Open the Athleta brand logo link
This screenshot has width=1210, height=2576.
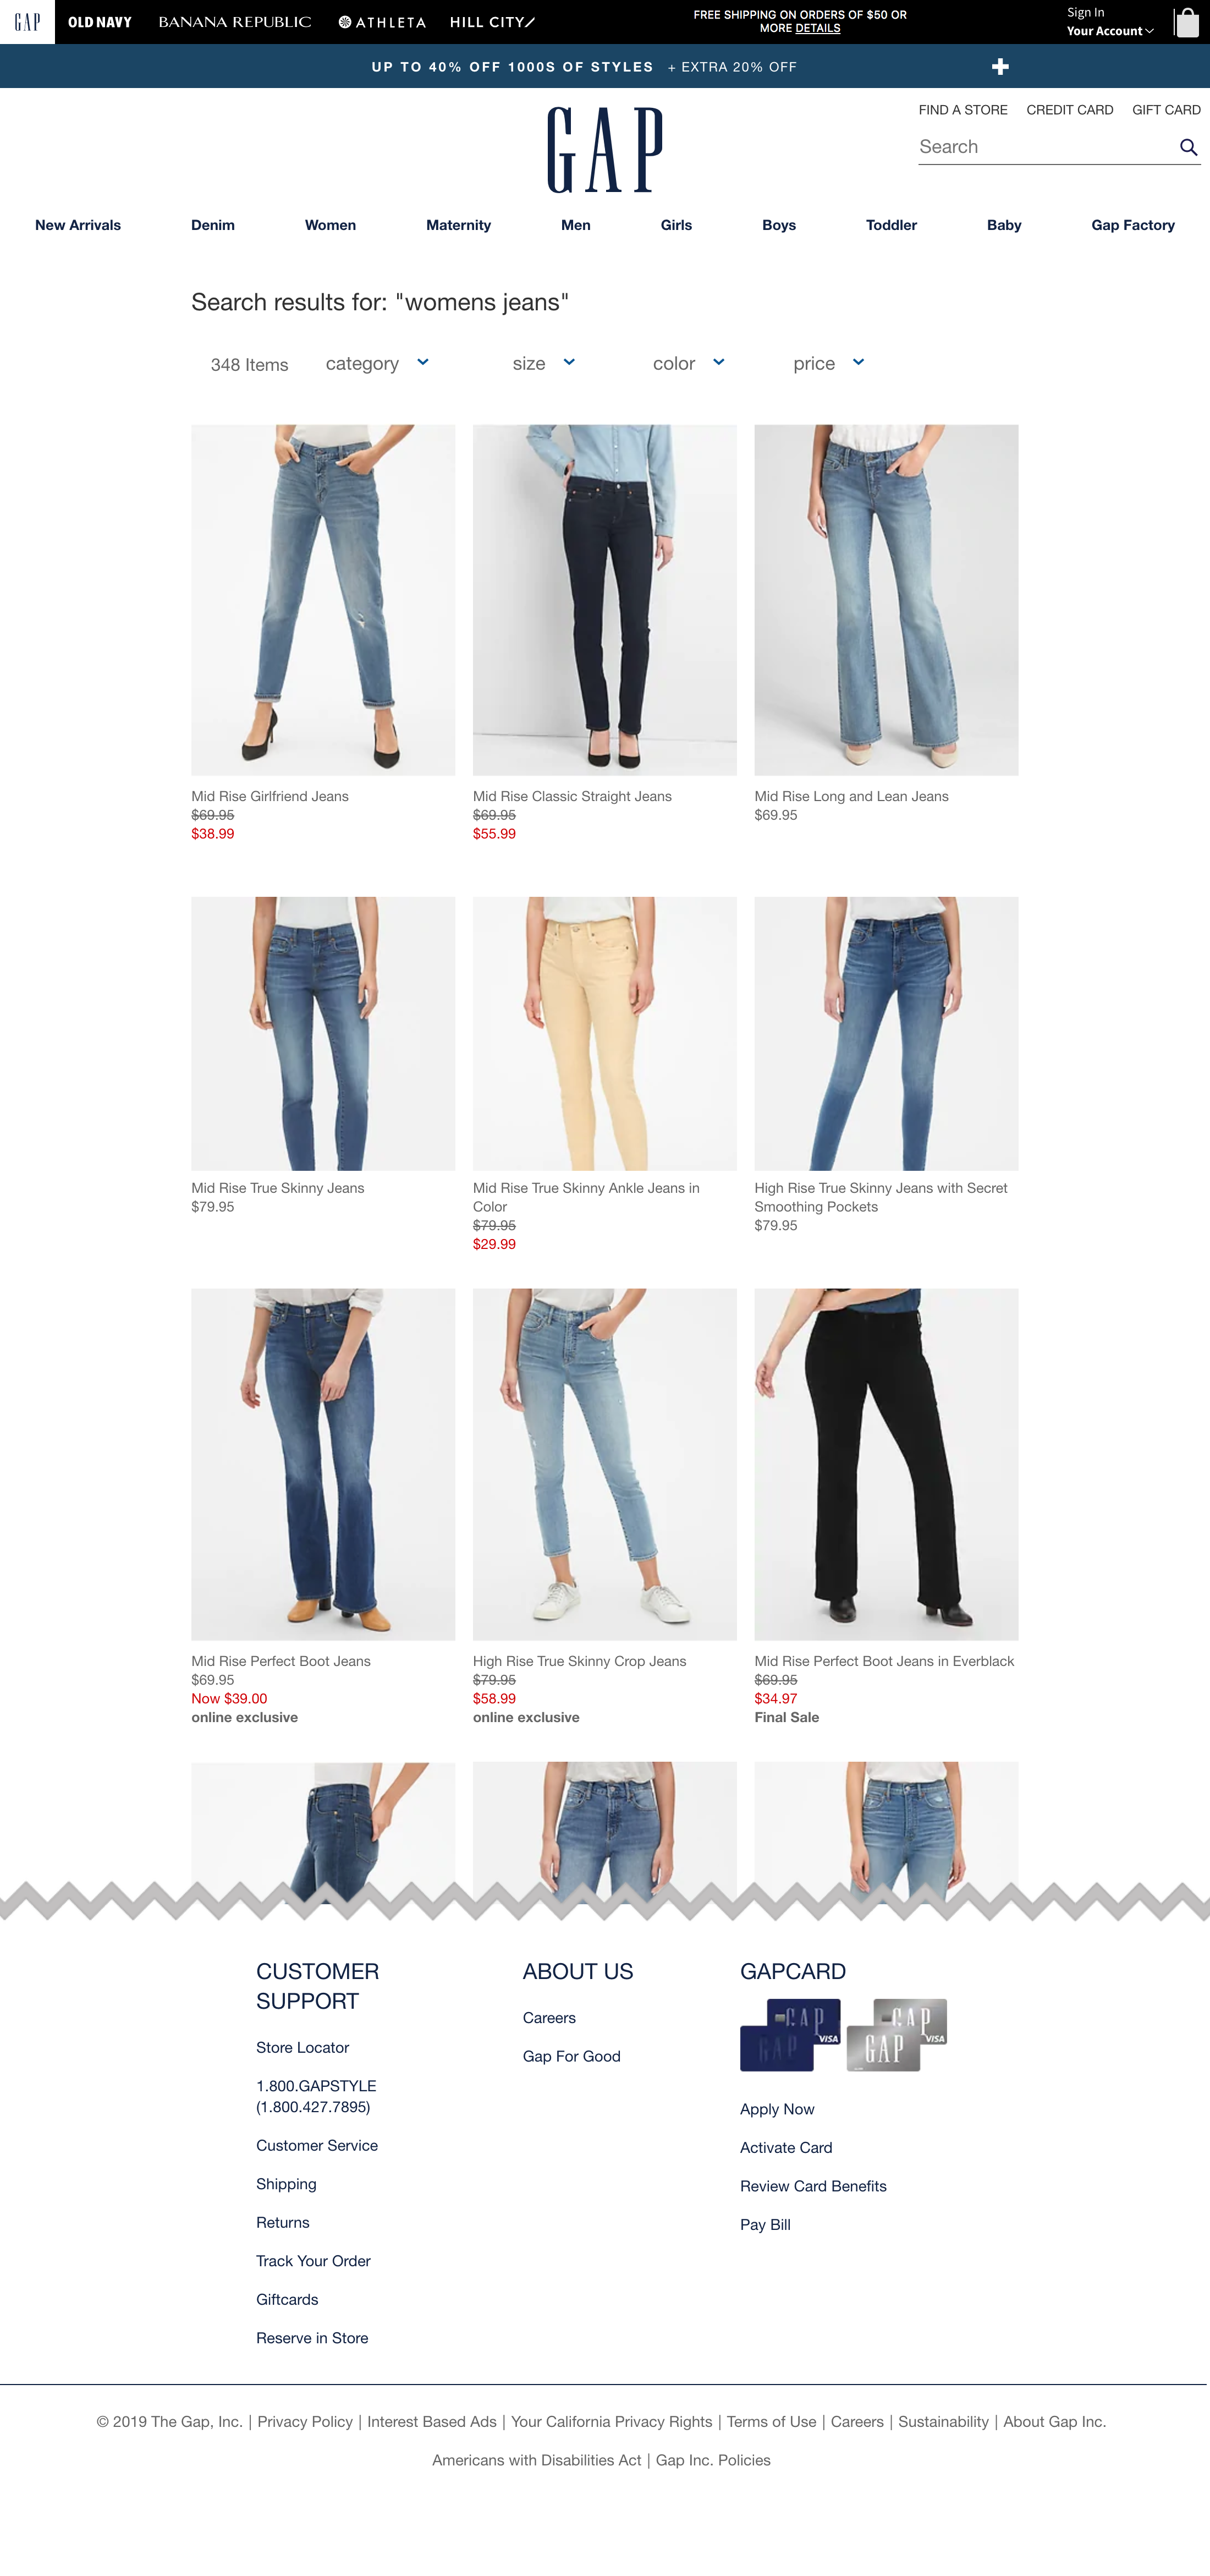pyautogui.click(x=382, y=22)
